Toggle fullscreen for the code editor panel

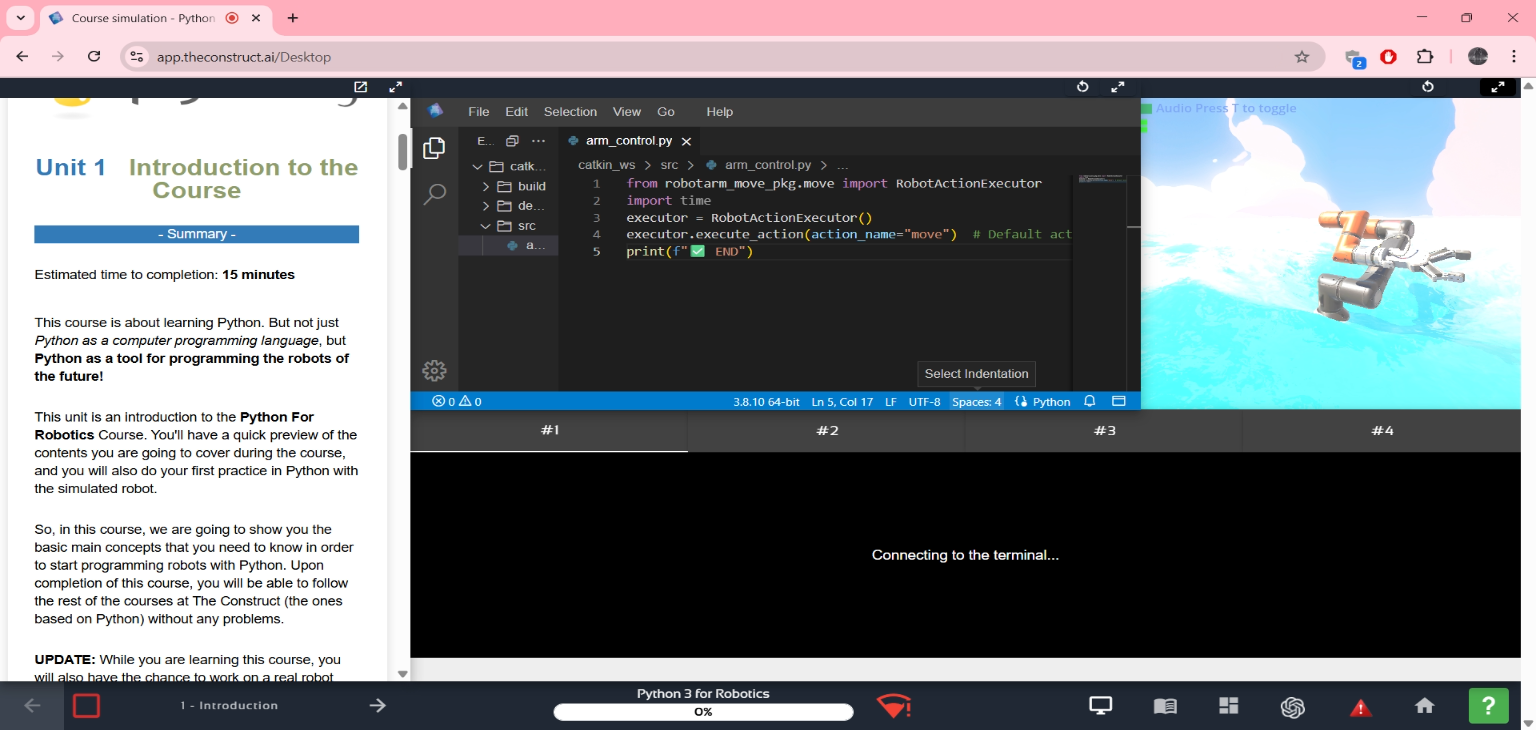click(x=1118, y=87)
